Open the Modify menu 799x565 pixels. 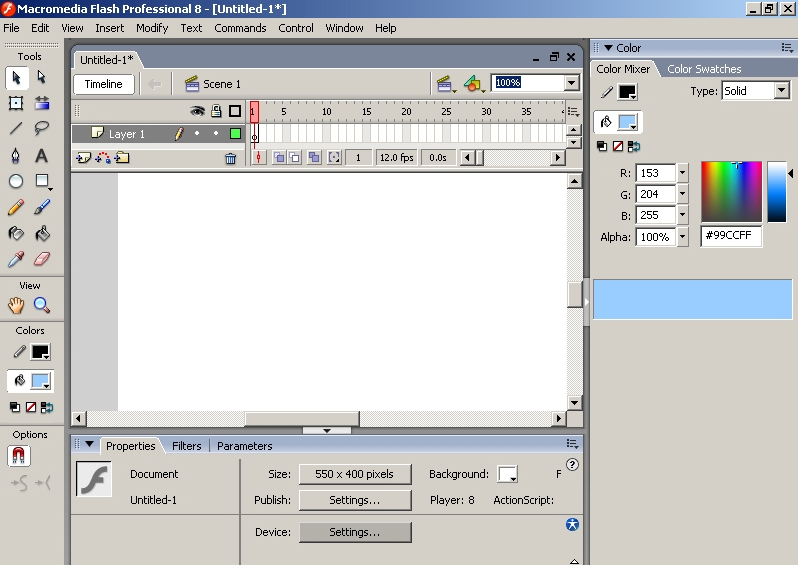[x=152, y=28]
